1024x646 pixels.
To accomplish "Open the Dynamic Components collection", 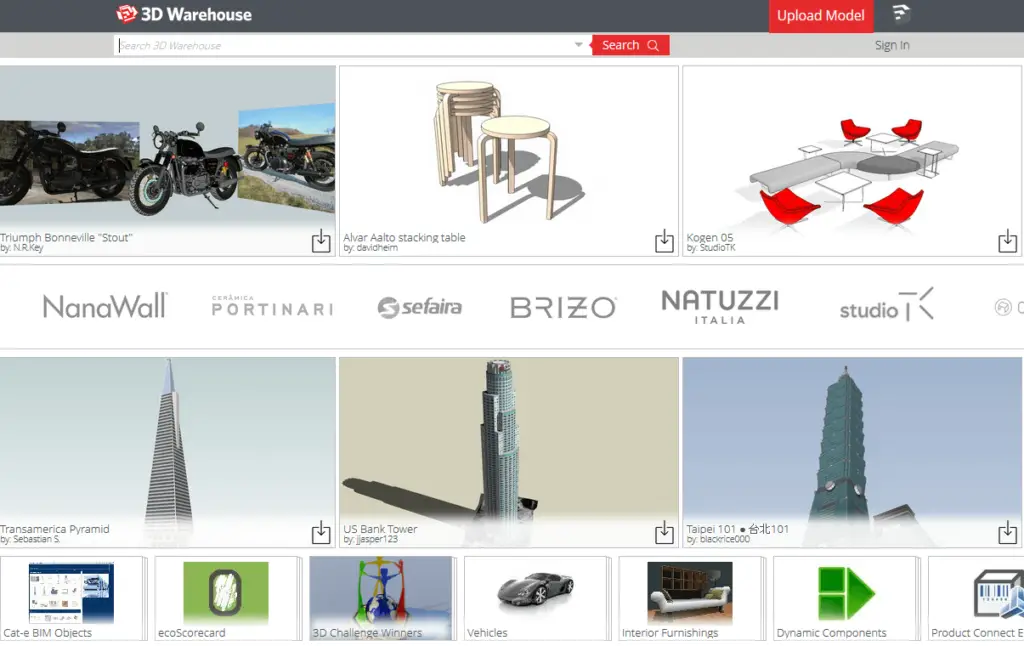I will 845,597.
